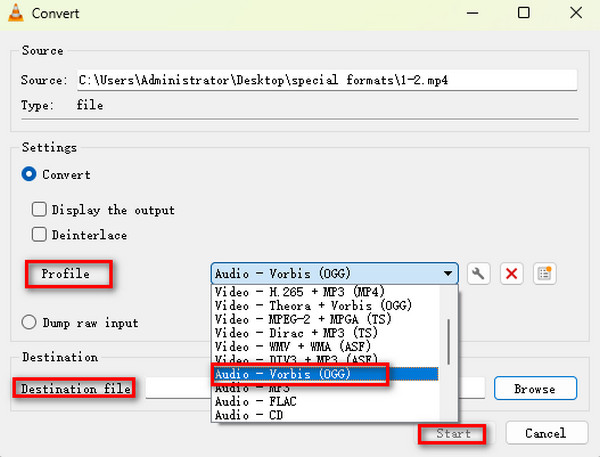Choose Video - Dirac + MP3 (TS) profile
Viewport: 600px width, 457px height.
[325, 333]
